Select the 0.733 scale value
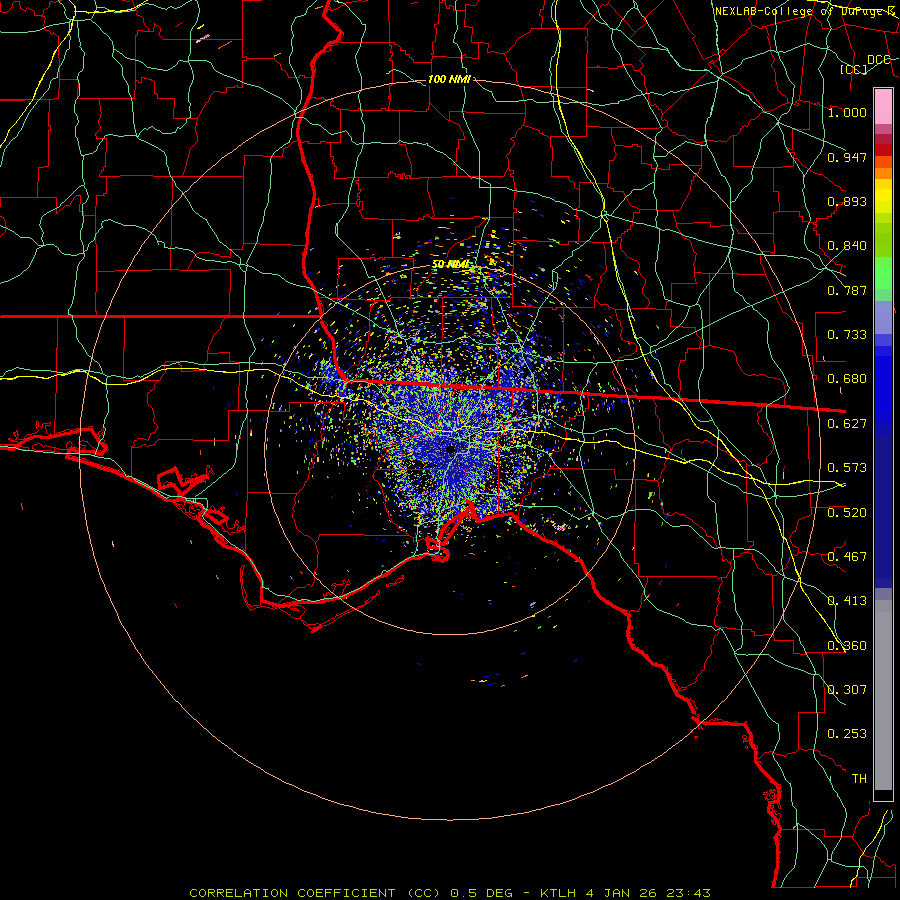Image resolution: width=900 pixels, height=900 pixels. [x=847, y=335]
